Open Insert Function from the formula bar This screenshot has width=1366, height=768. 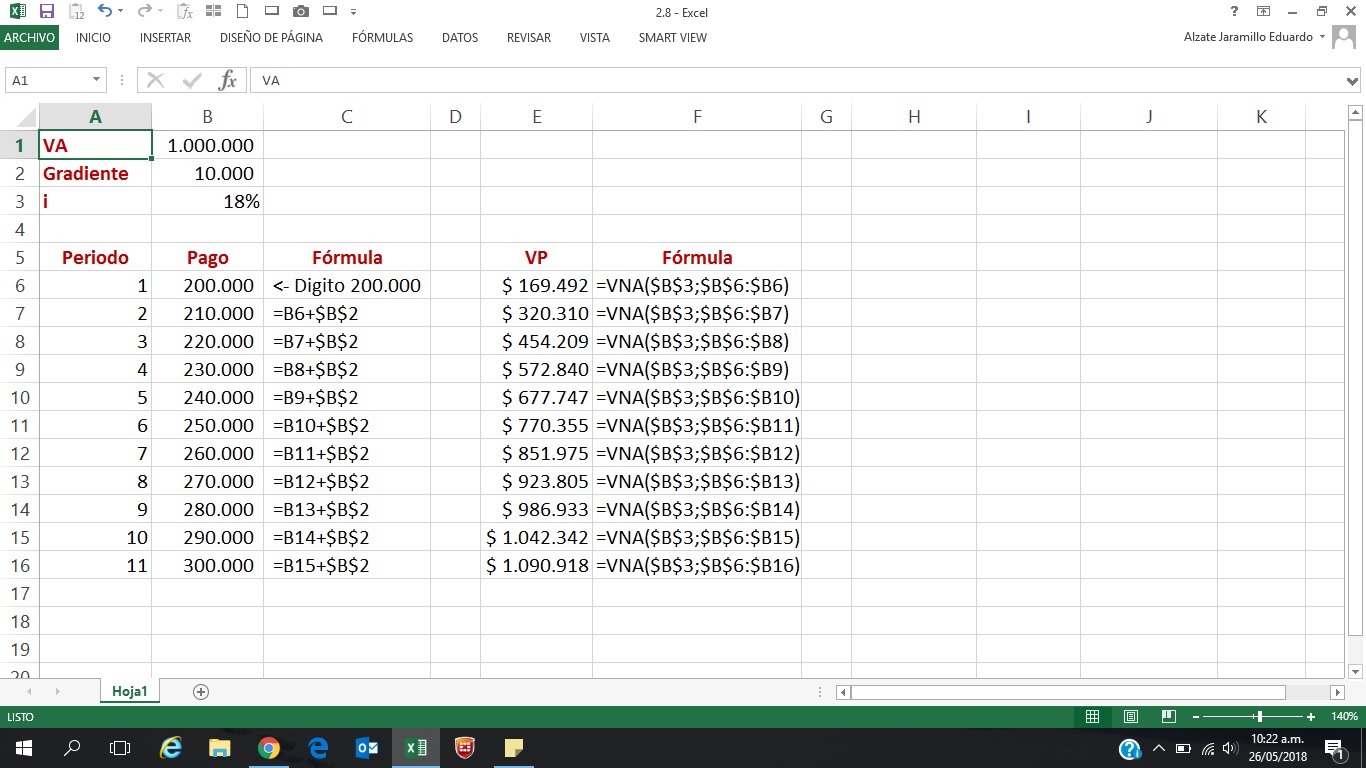[227, 80]
